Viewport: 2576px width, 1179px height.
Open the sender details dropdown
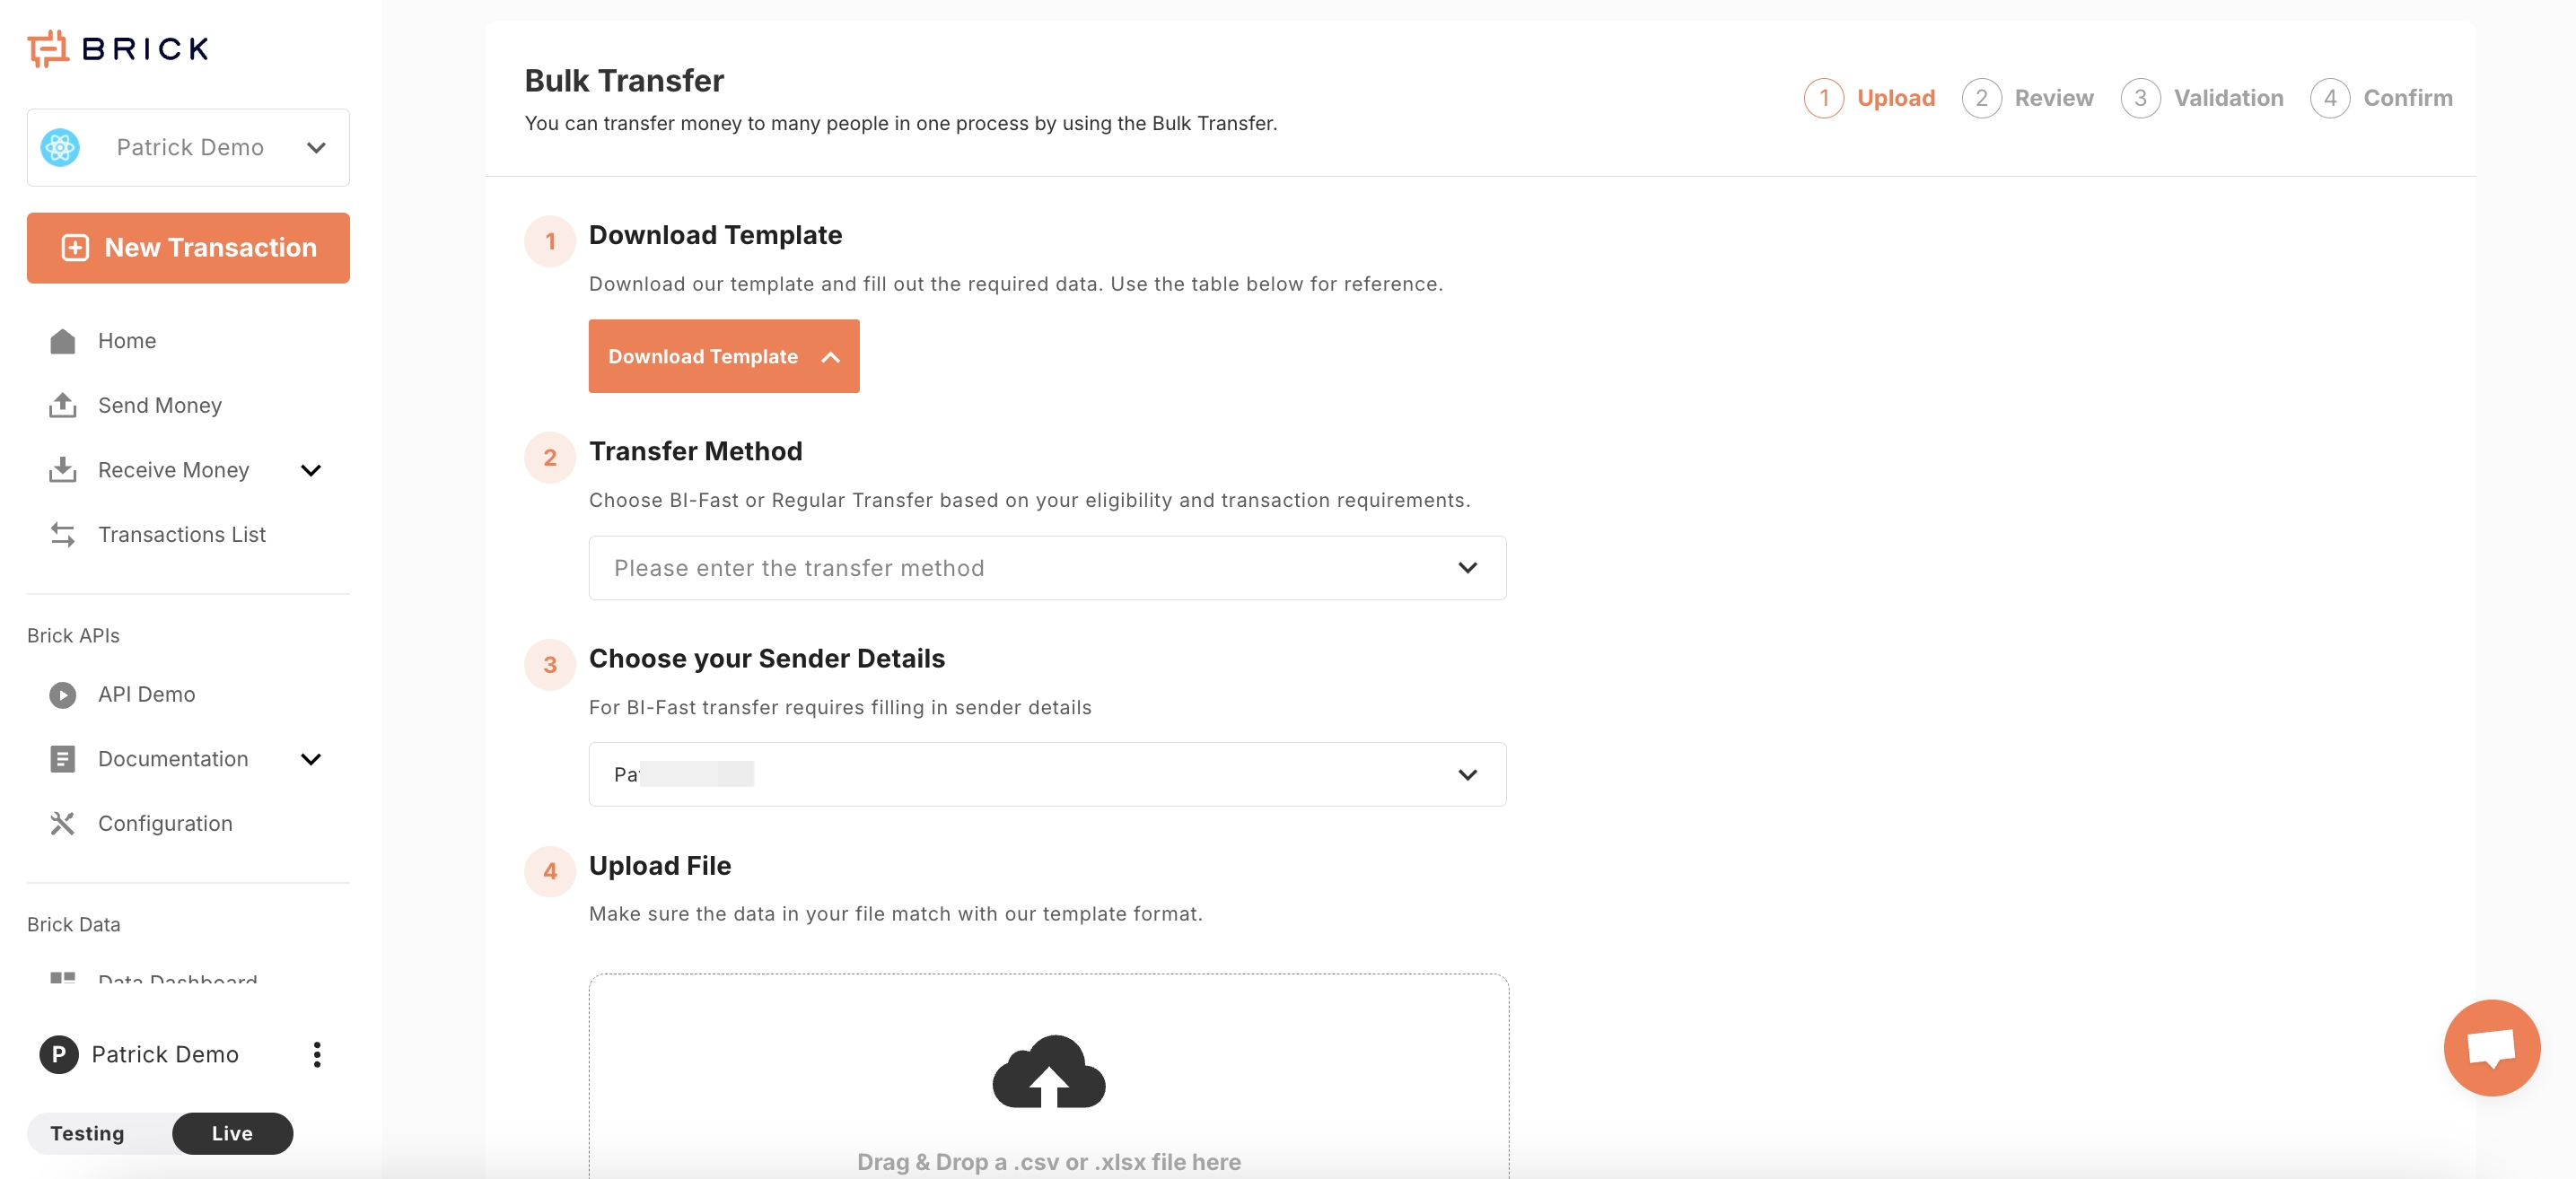click(1047, 774)
